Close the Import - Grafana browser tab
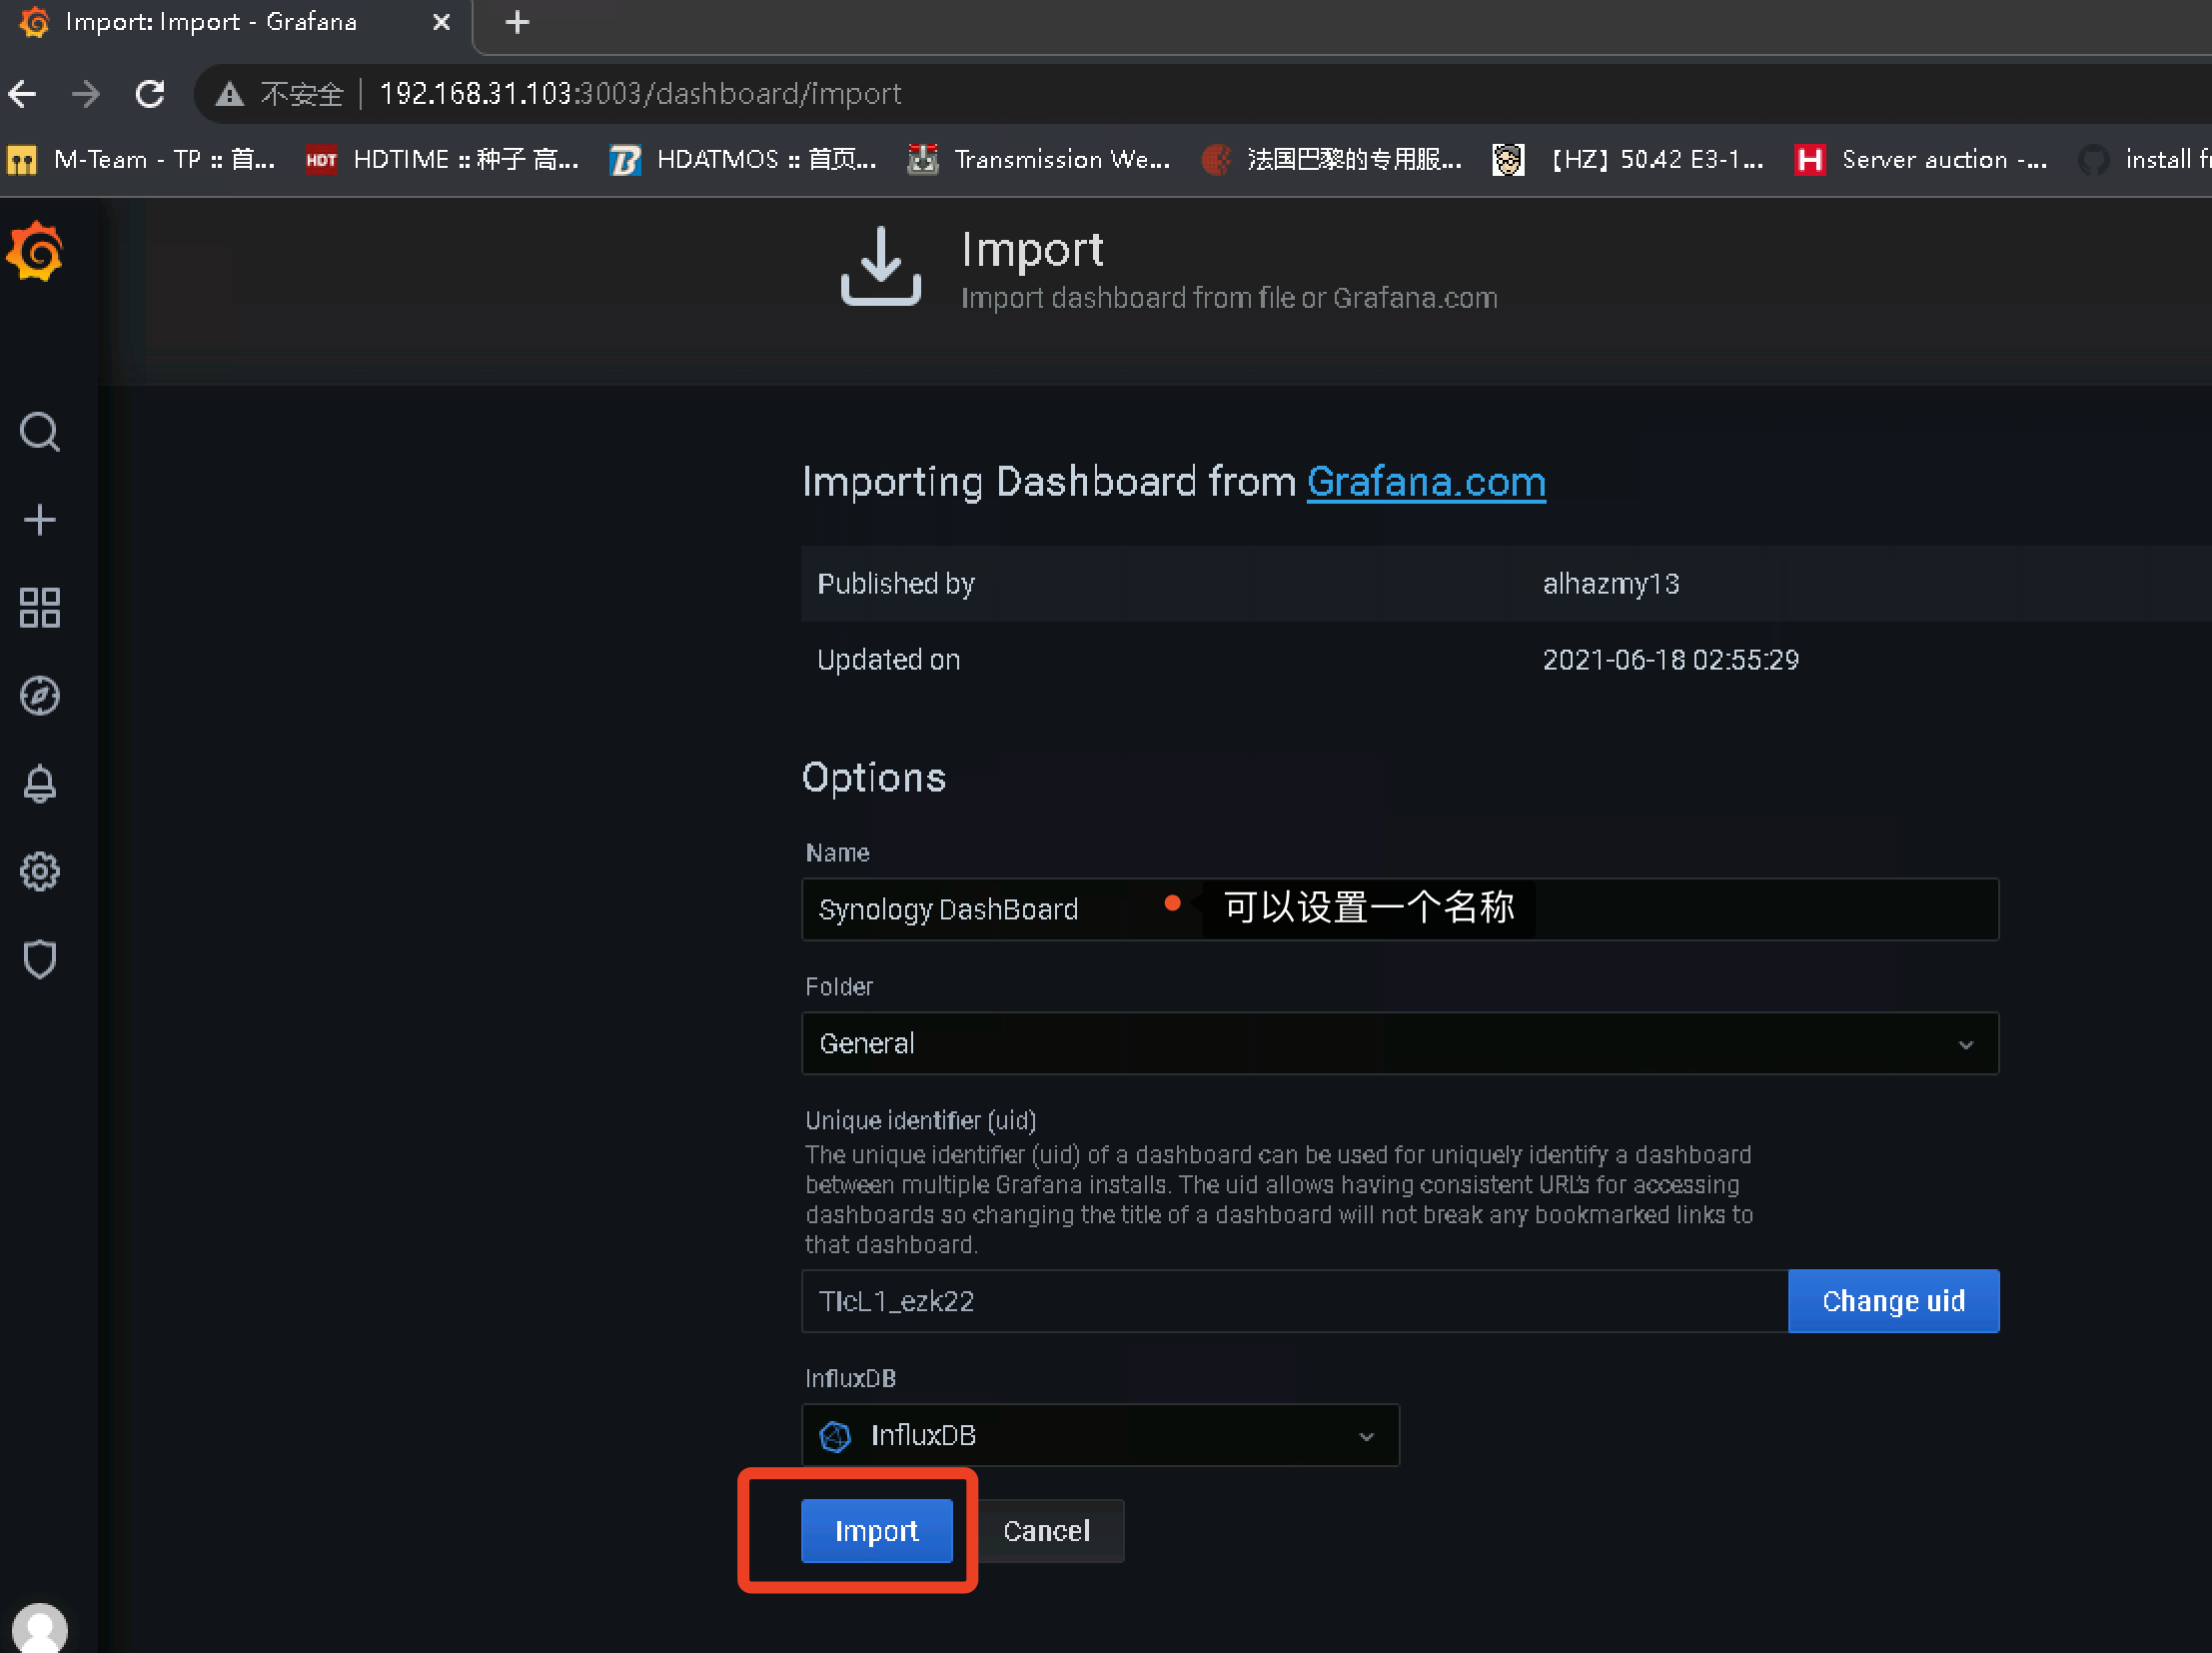2212x1653 pixels. 441,22
